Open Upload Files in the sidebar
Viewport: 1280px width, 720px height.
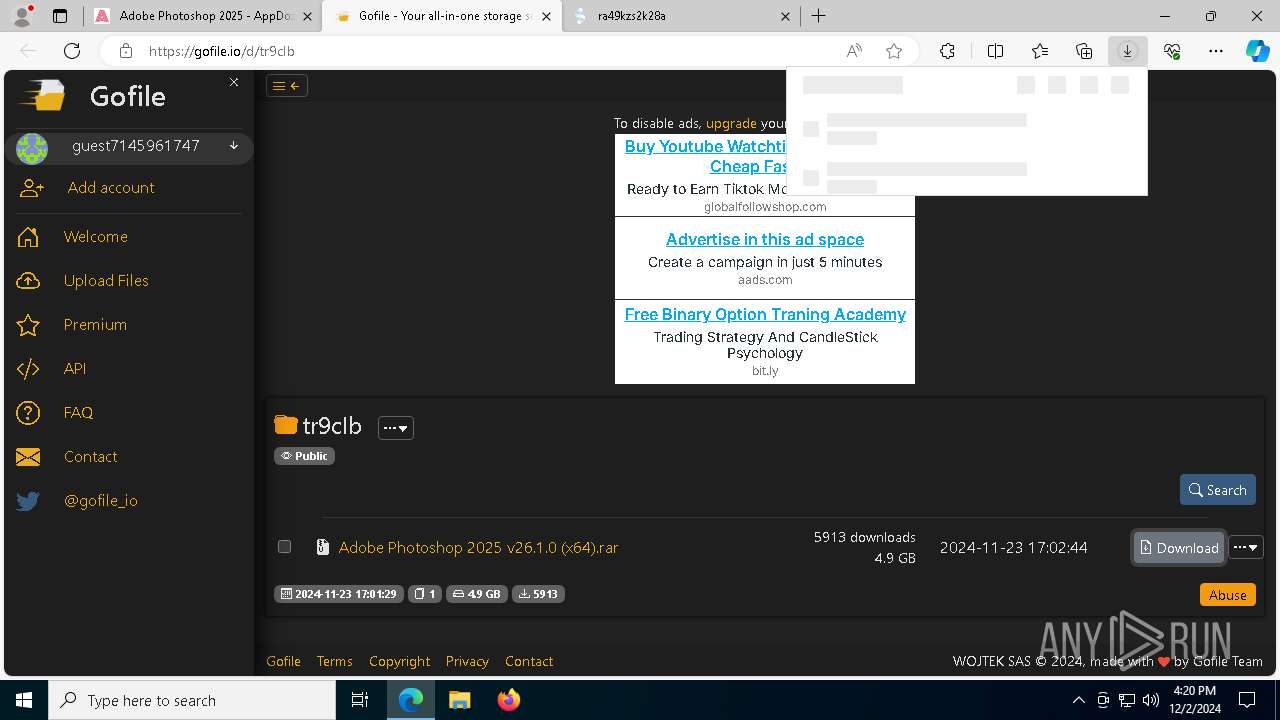click(106, 281)
